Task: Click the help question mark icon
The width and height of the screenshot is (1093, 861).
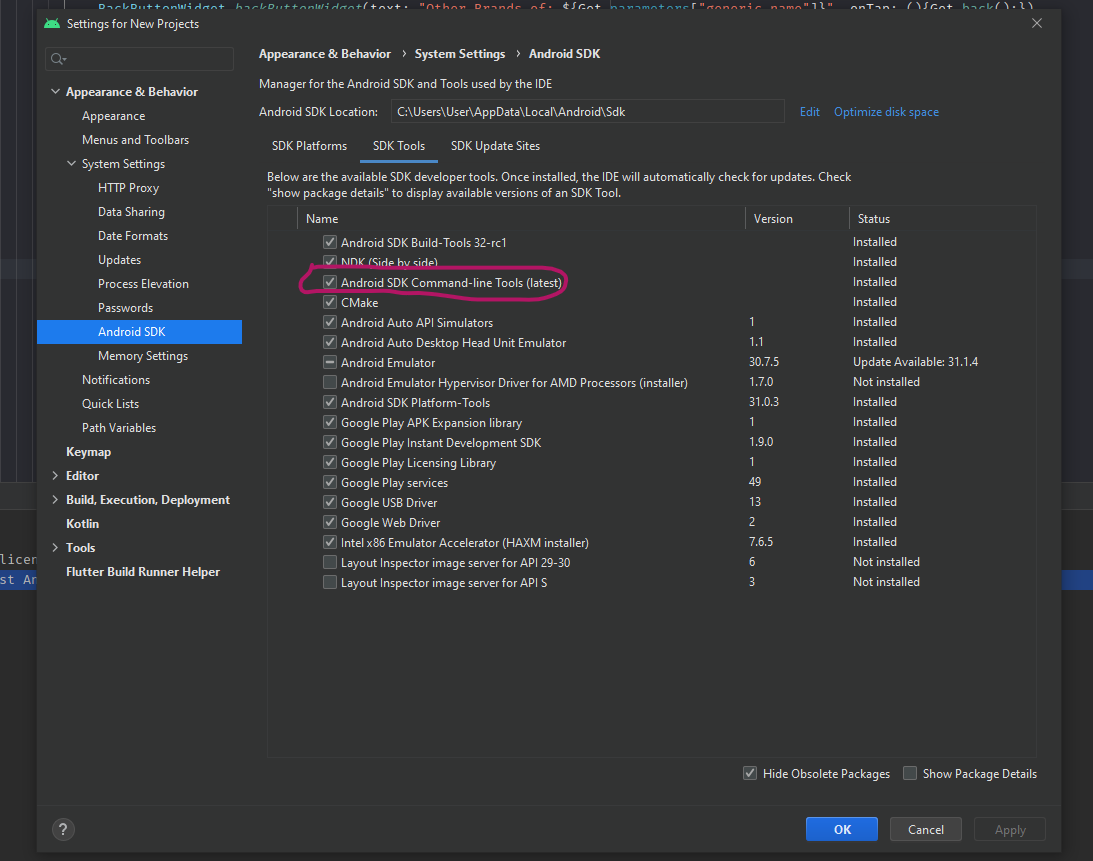Action: tap(63, 829)
